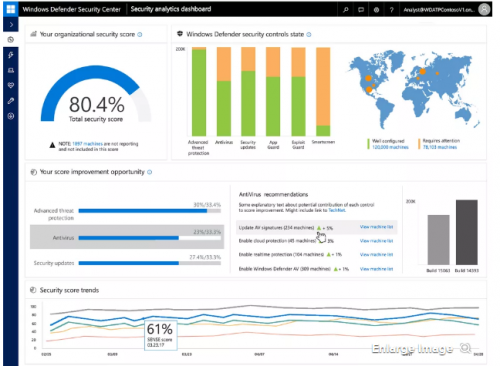The height and width of the screenshot is (366, 500).
Task: Click the user avatar in top bar
Action: [x=484, y=9]
